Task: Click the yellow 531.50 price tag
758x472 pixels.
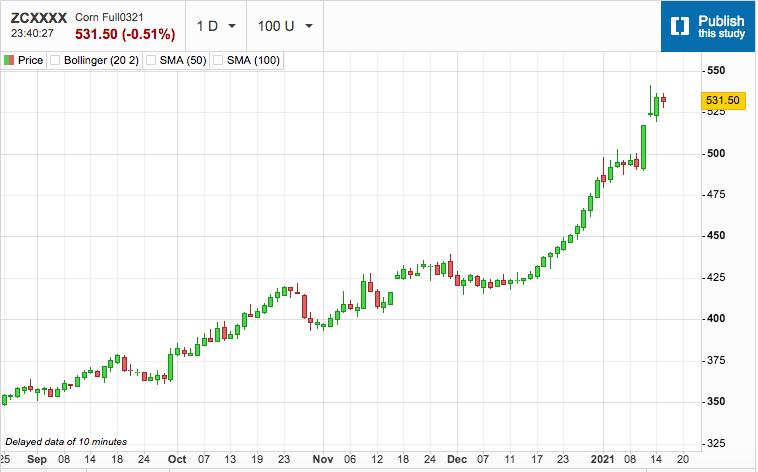Action: click(x=723, y=101)
